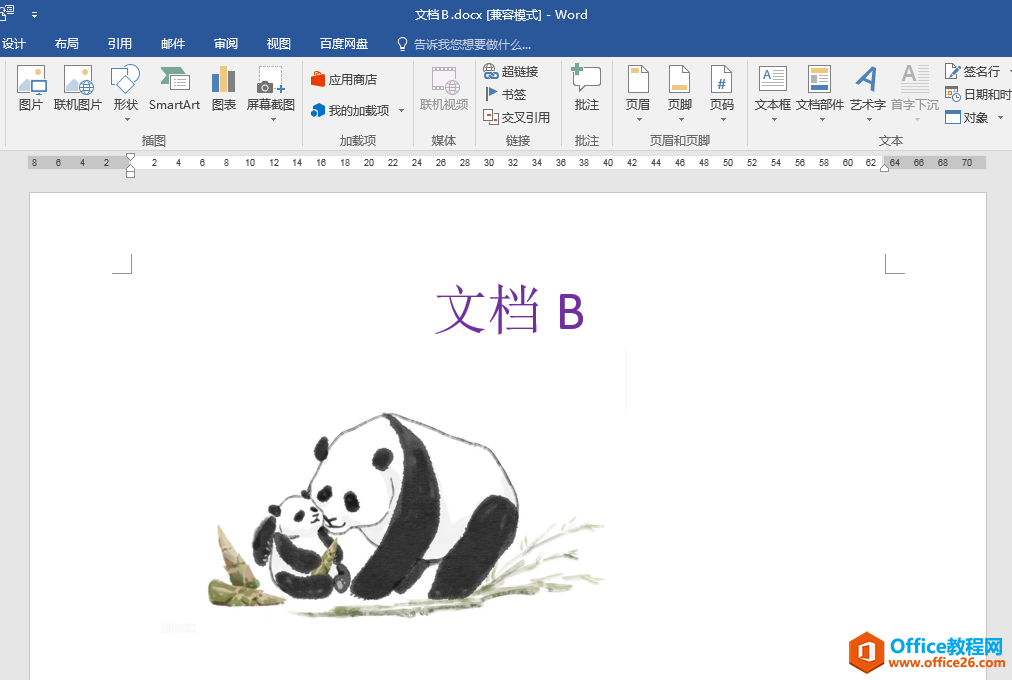
Task: Insert a 超链接 hyperlink
Action: 511,71
